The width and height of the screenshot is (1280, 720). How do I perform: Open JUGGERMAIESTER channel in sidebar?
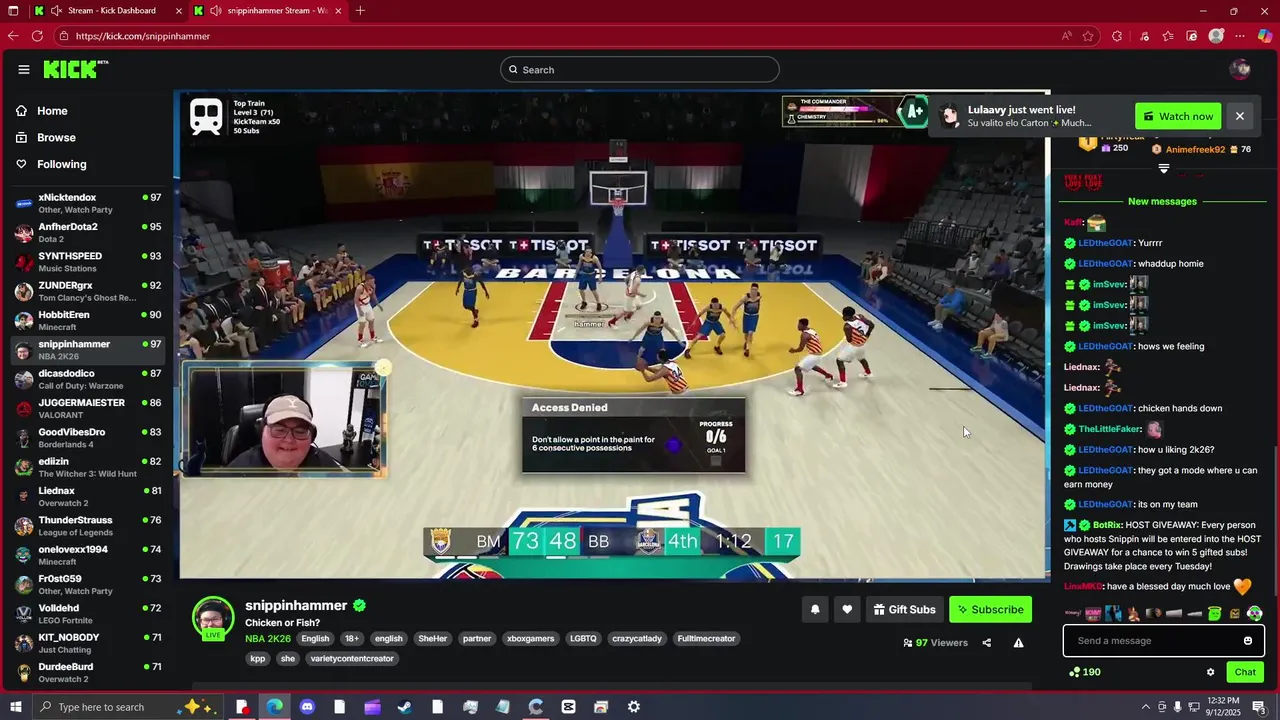88,409
